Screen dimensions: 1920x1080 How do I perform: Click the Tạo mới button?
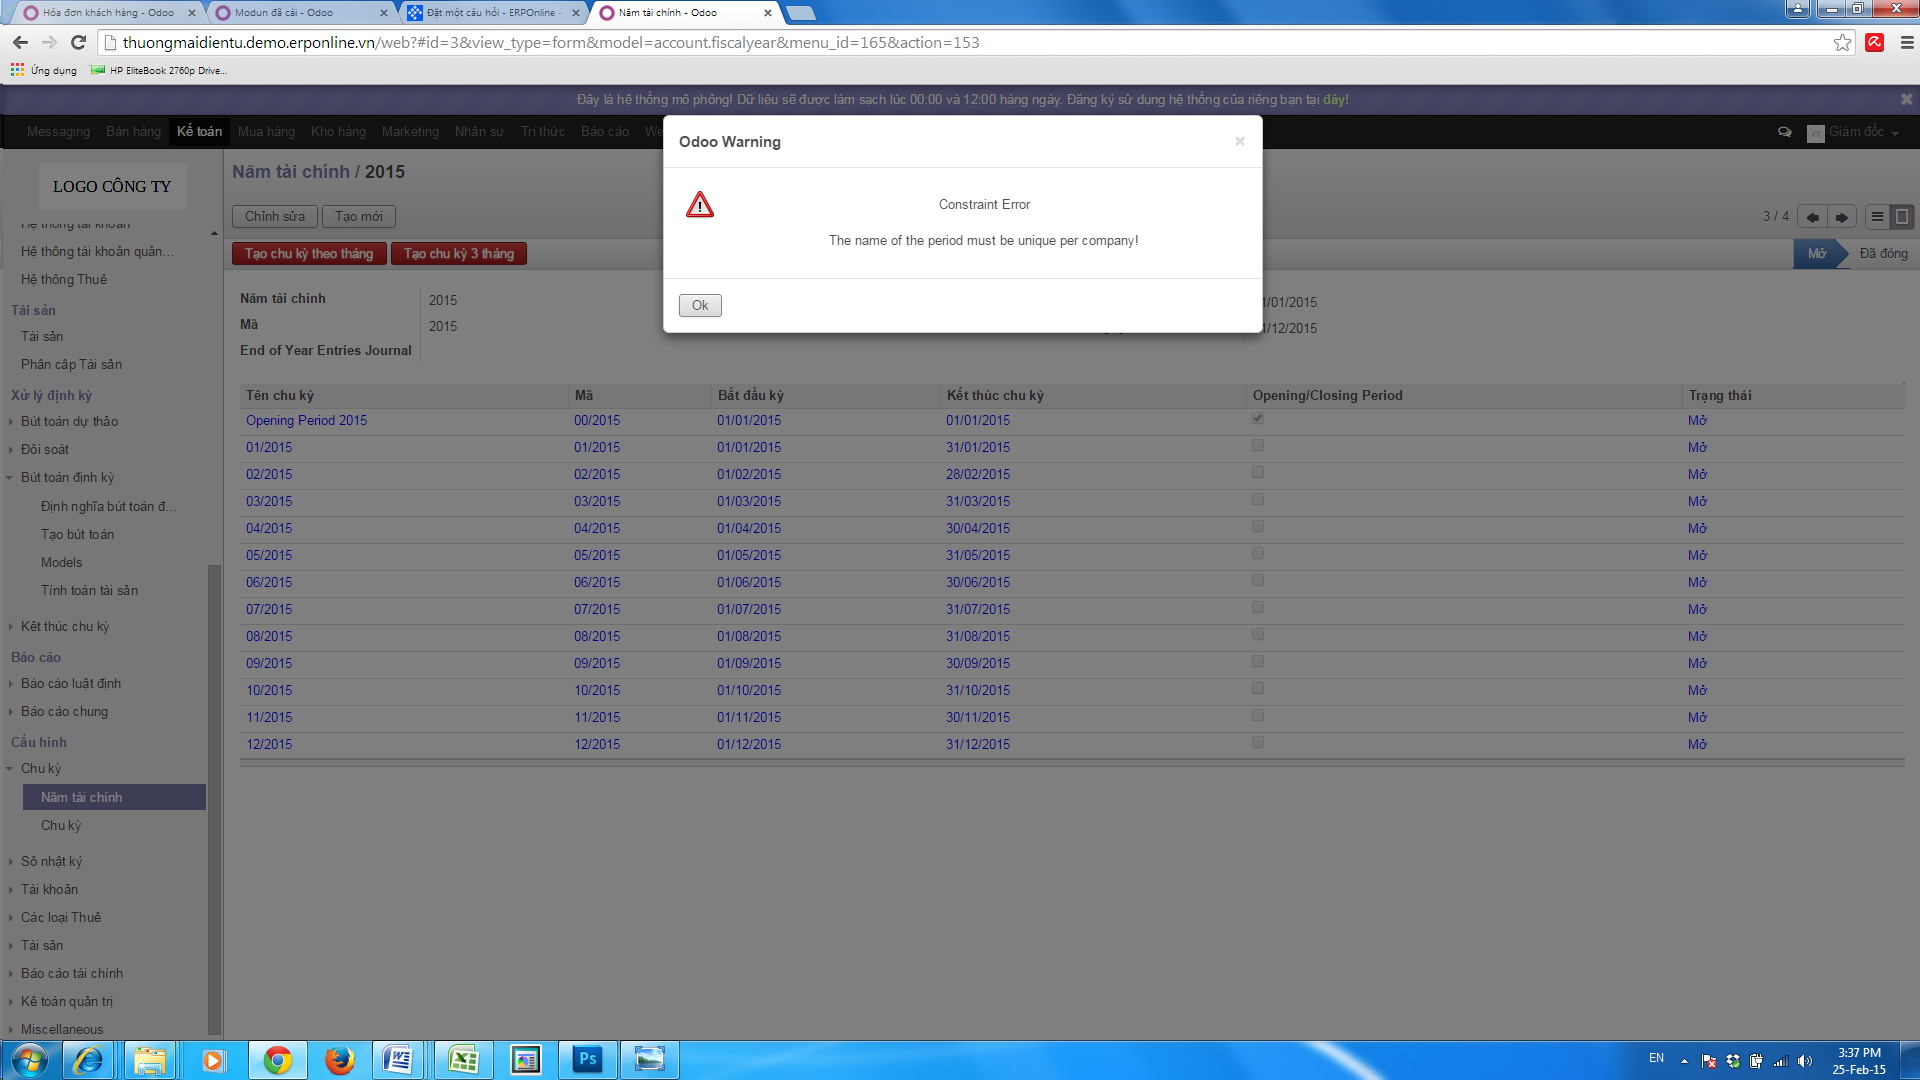(x=359, y=216)
